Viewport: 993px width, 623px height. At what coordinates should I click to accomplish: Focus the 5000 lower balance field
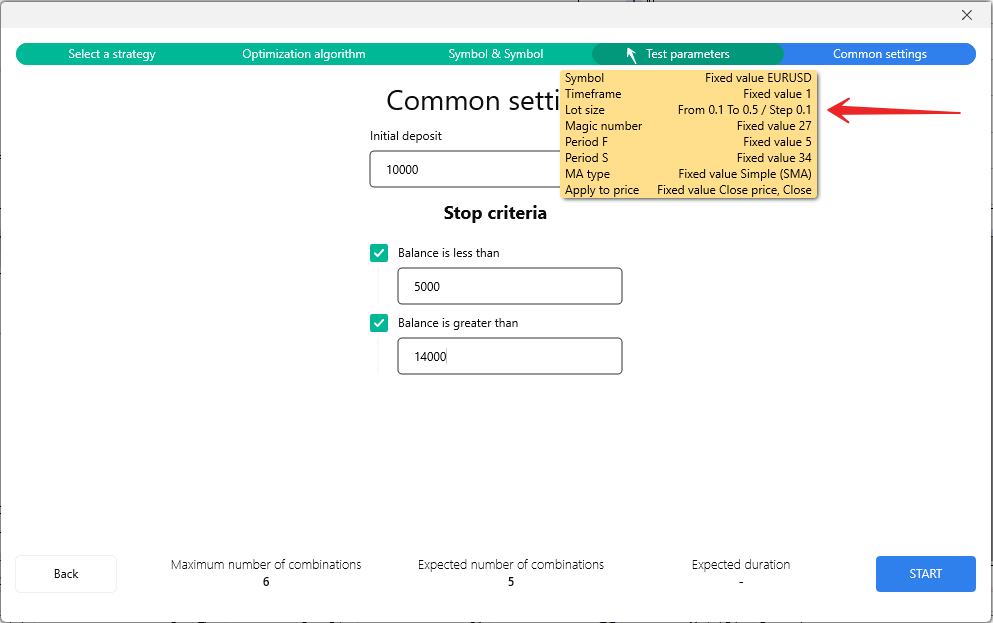[x=509, y=286]
